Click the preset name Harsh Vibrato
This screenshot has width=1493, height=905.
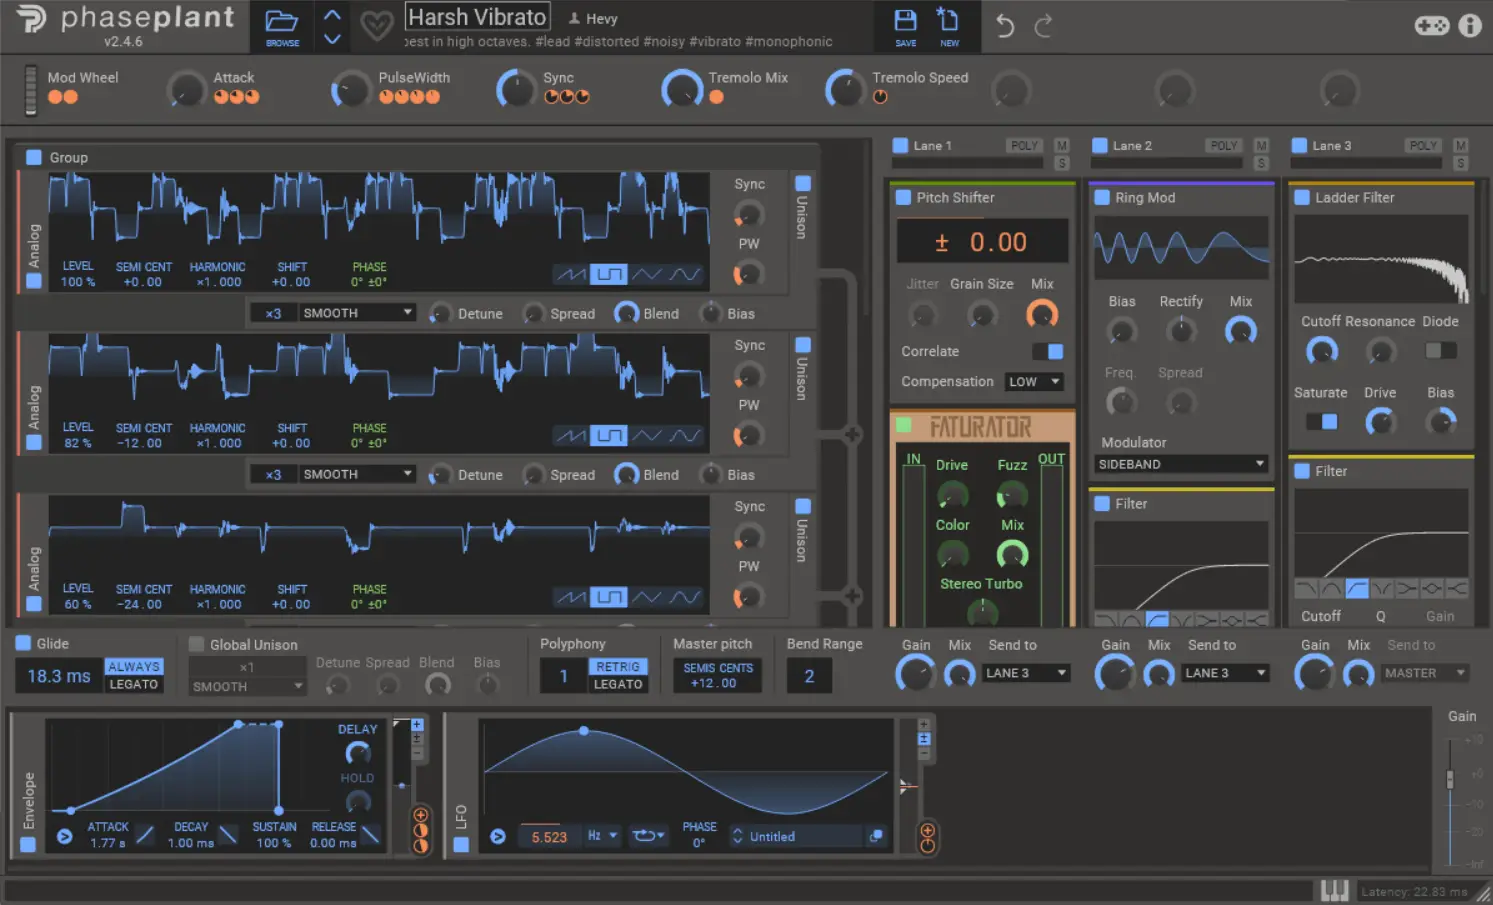[477, 17]
